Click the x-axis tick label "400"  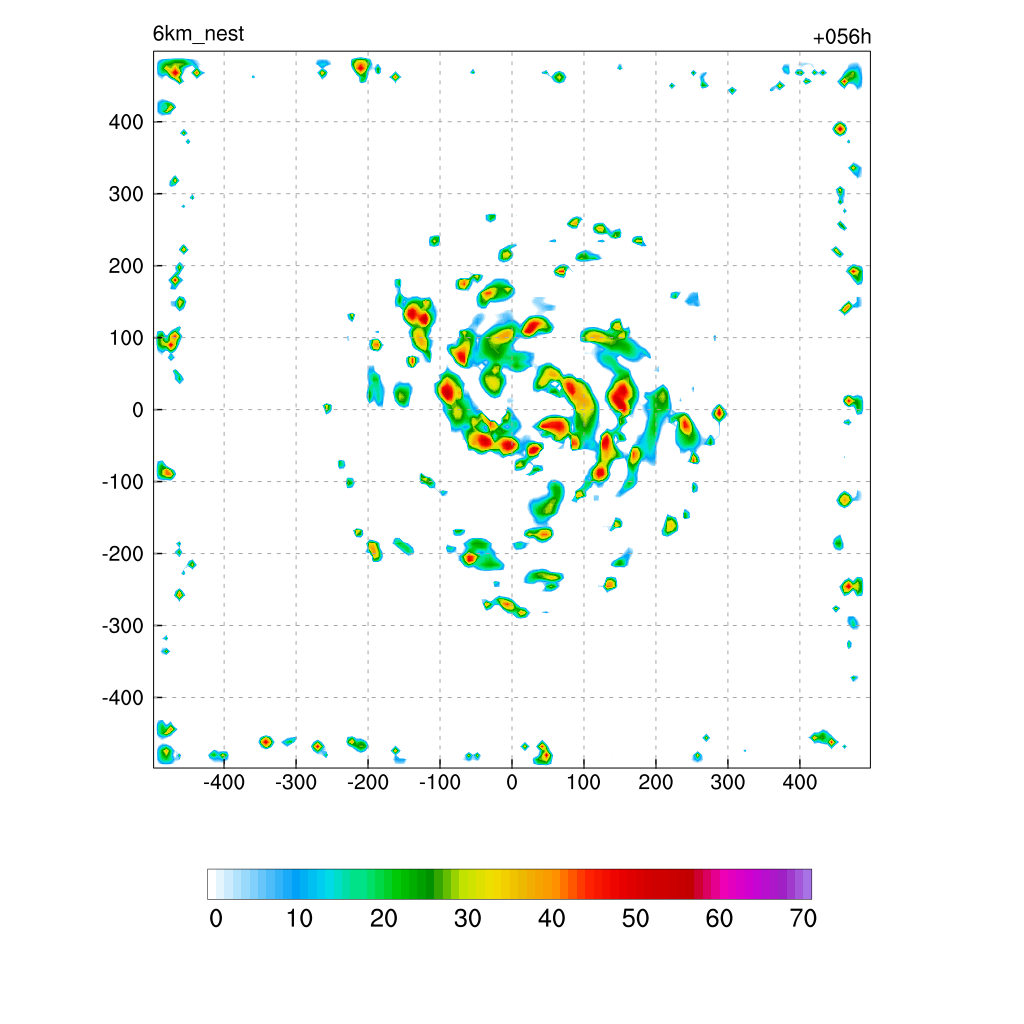coord(799,782)
